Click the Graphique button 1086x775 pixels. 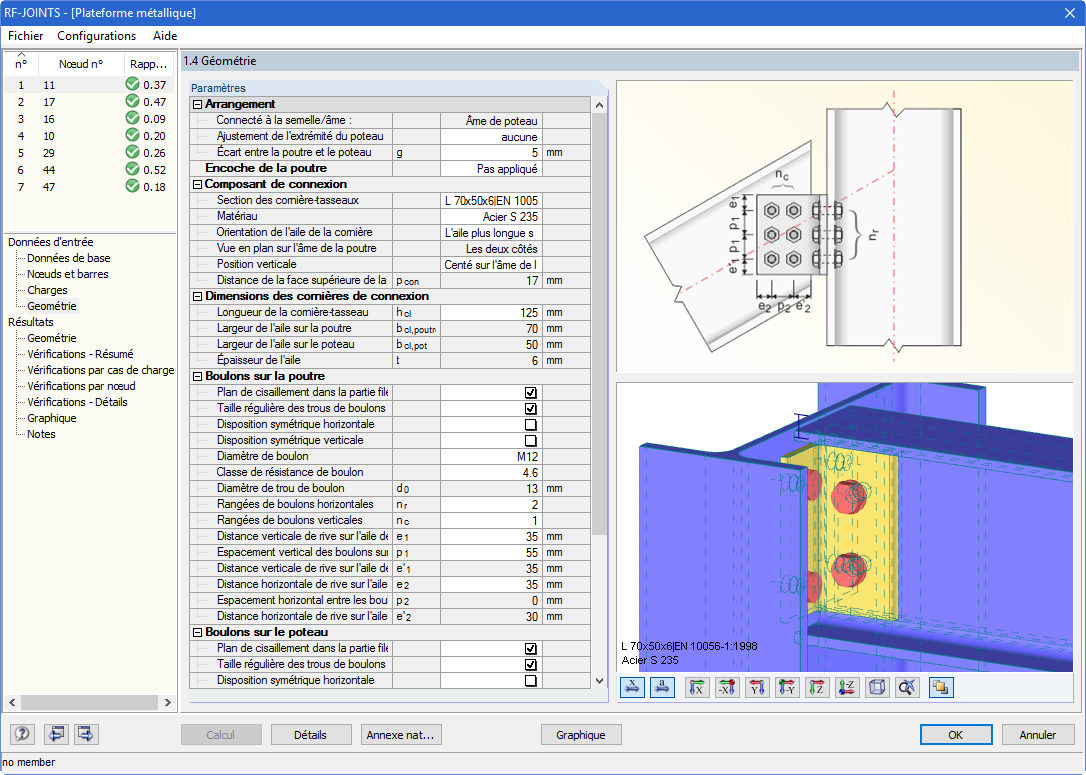point(580,735)
